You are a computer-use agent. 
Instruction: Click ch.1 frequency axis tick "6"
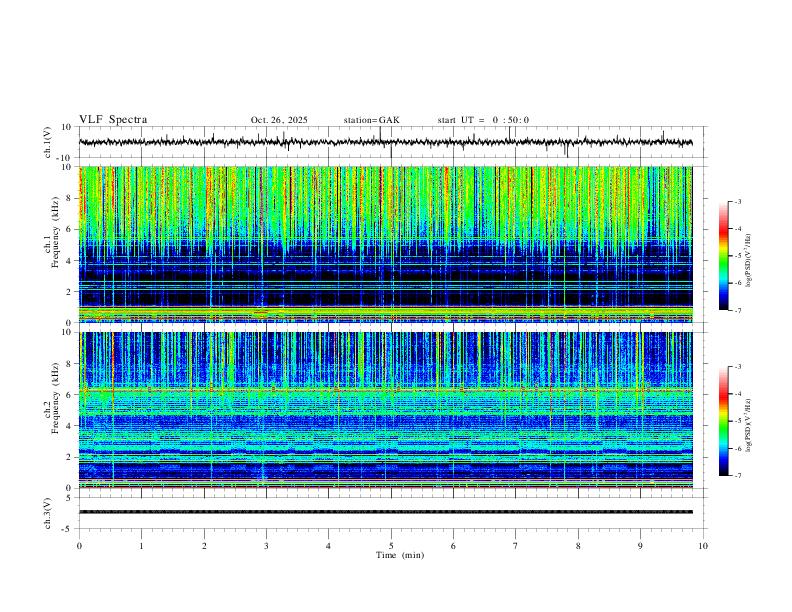[x=69, y=229]
